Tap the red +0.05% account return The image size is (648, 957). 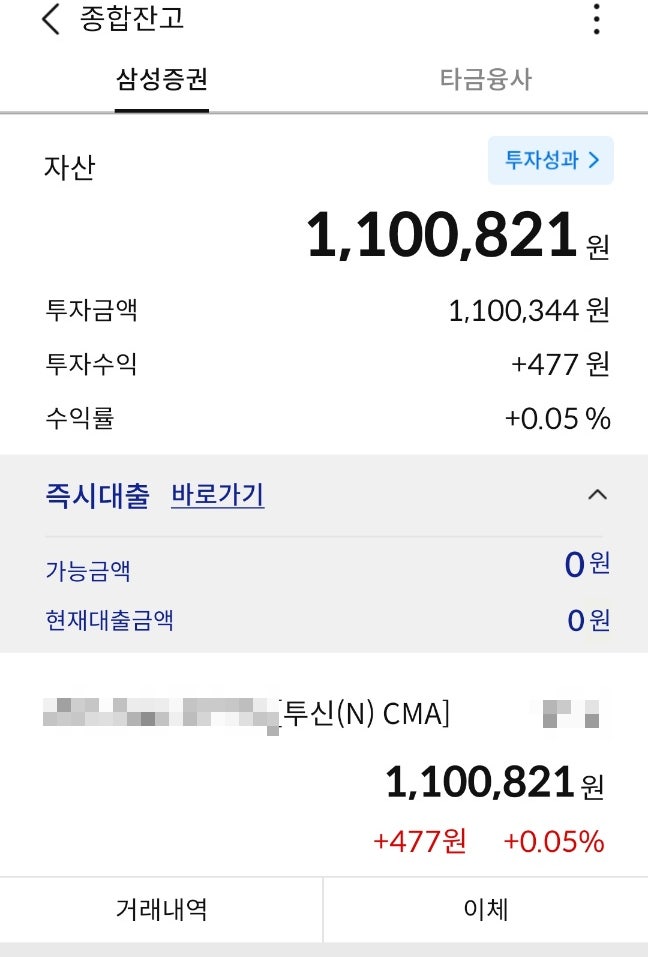554,842
